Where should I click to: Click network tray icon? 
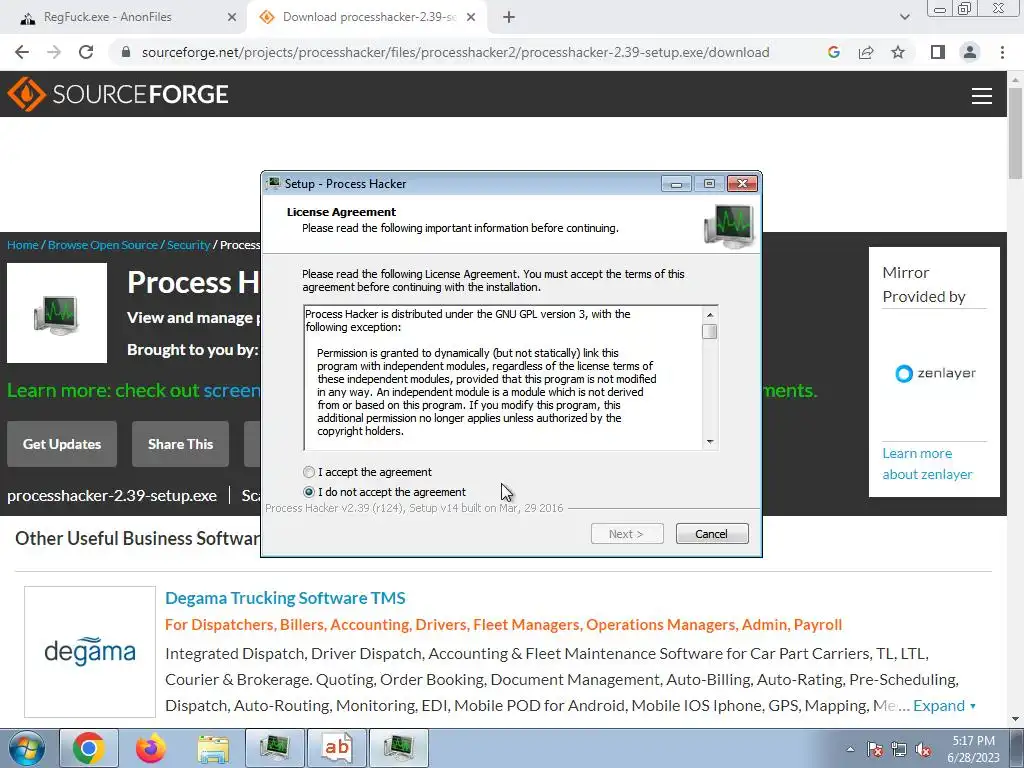tap(899, 749)
